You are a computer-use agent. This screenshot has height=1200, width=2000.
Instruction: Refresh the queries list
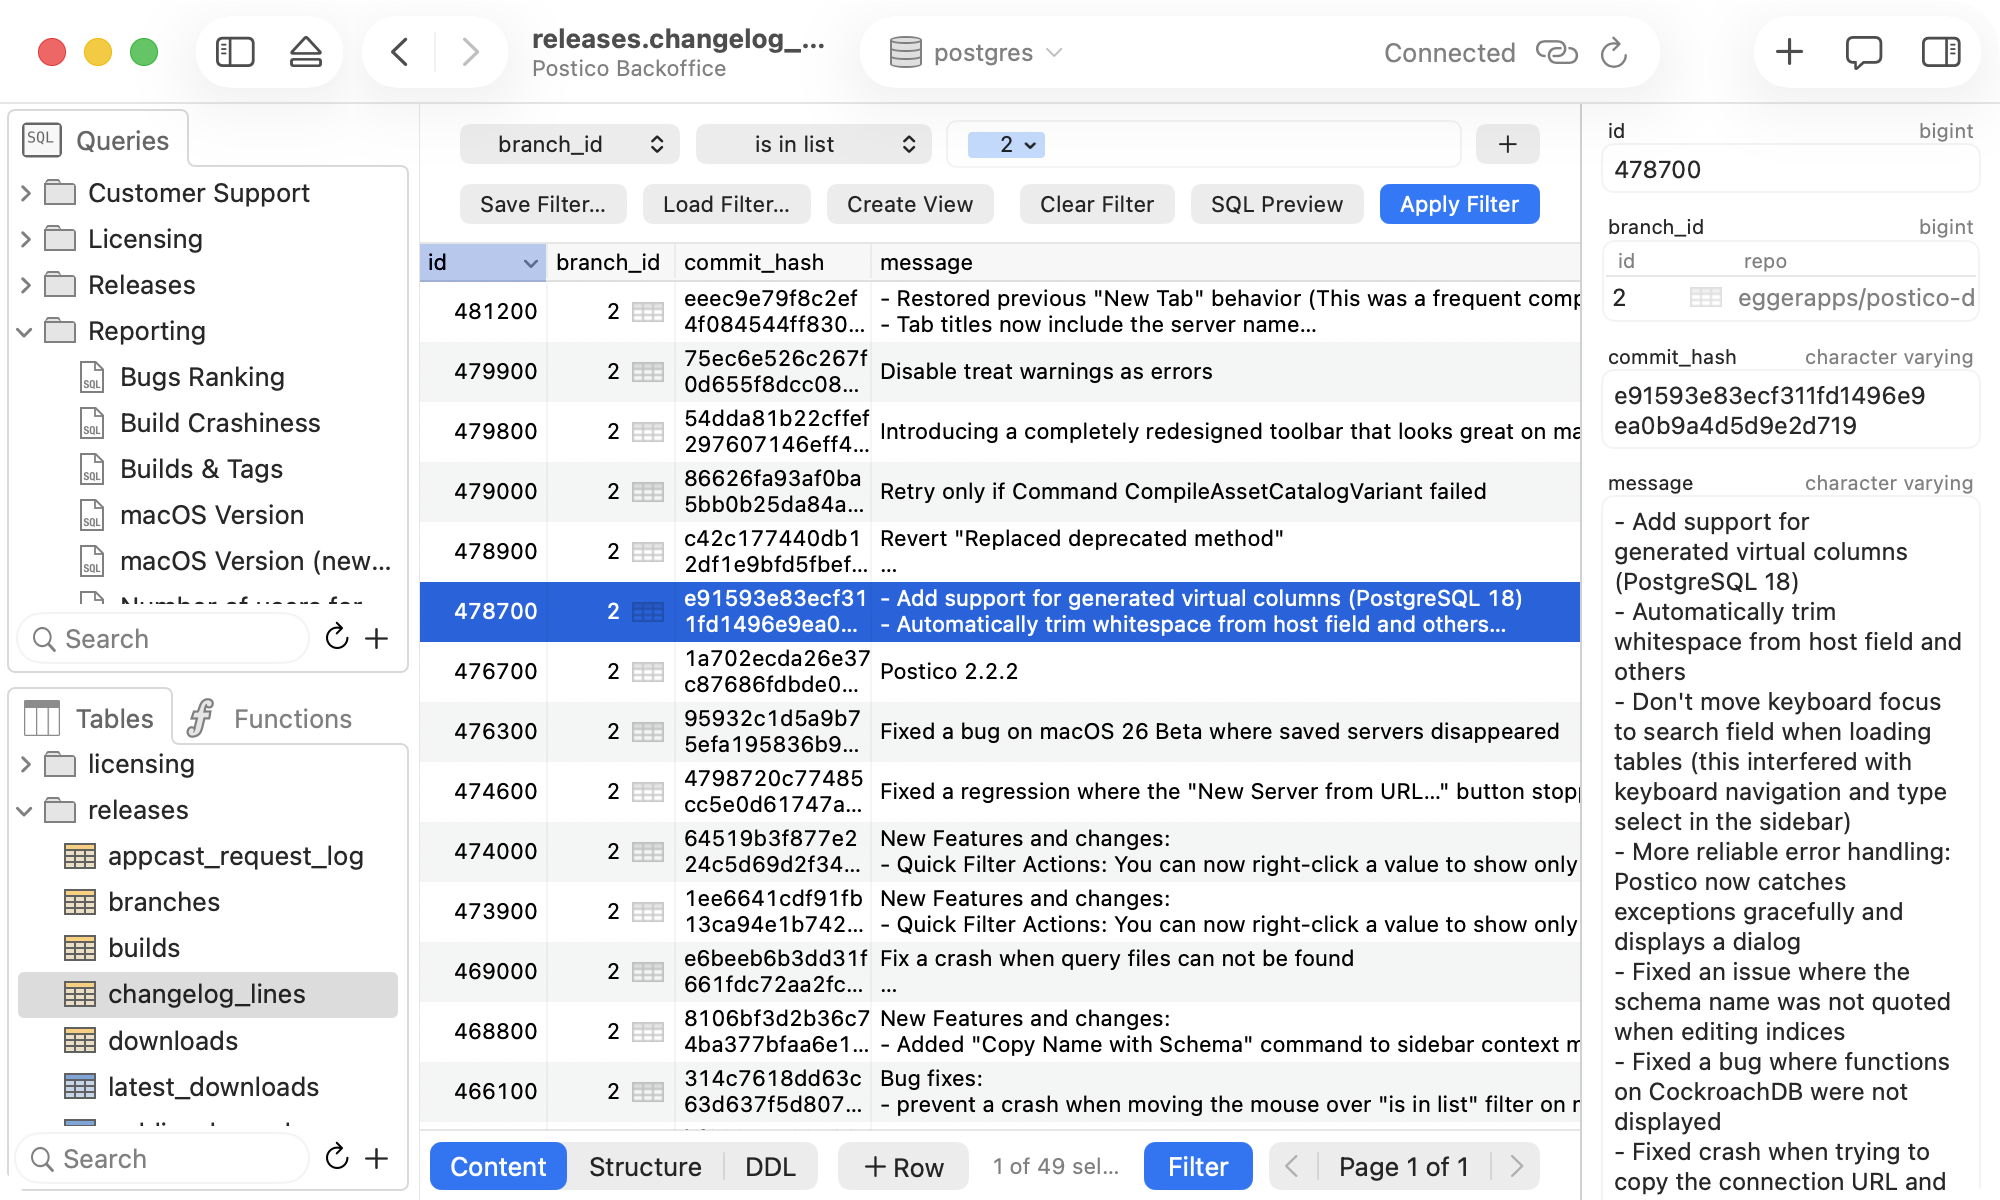click(x=337, y=638)
